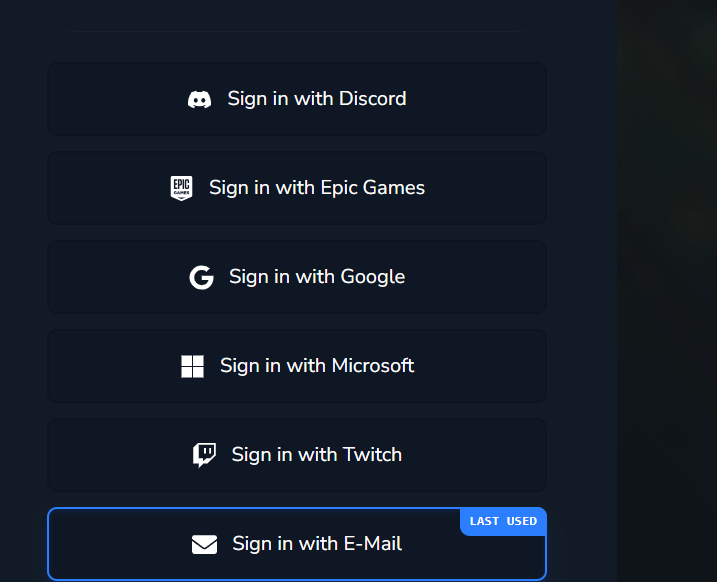Sign in with Google
The height and width of the screenshot is (582, 717).
[297, 277]
